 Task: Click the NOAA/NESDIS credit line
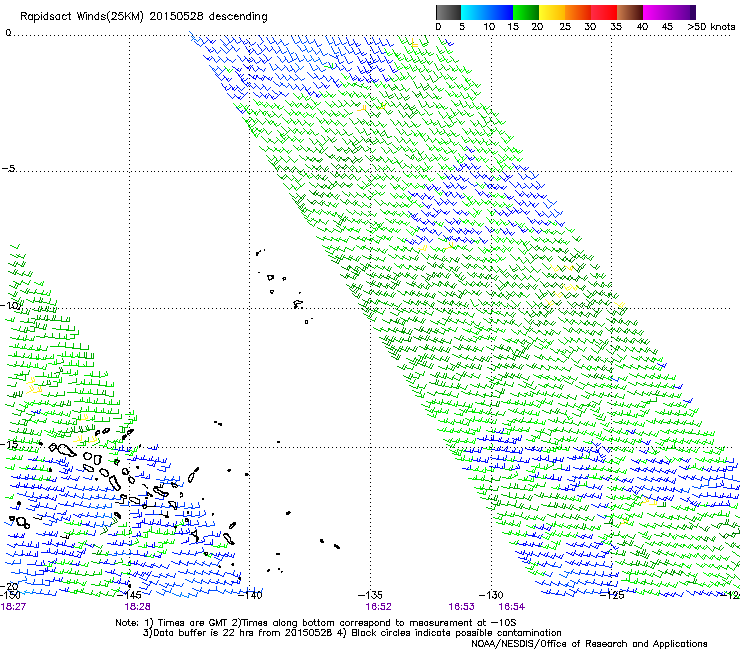589,644
